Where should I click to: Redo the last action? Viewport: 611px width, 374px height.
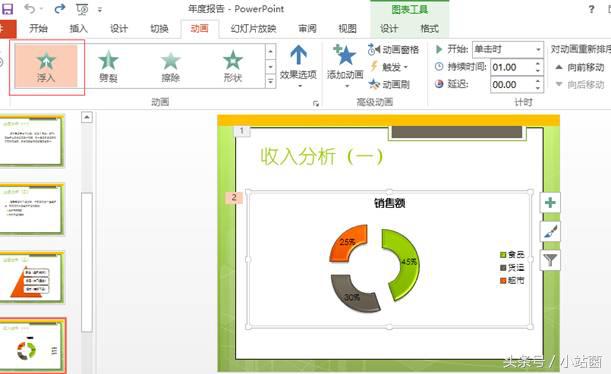coord(60,9)
